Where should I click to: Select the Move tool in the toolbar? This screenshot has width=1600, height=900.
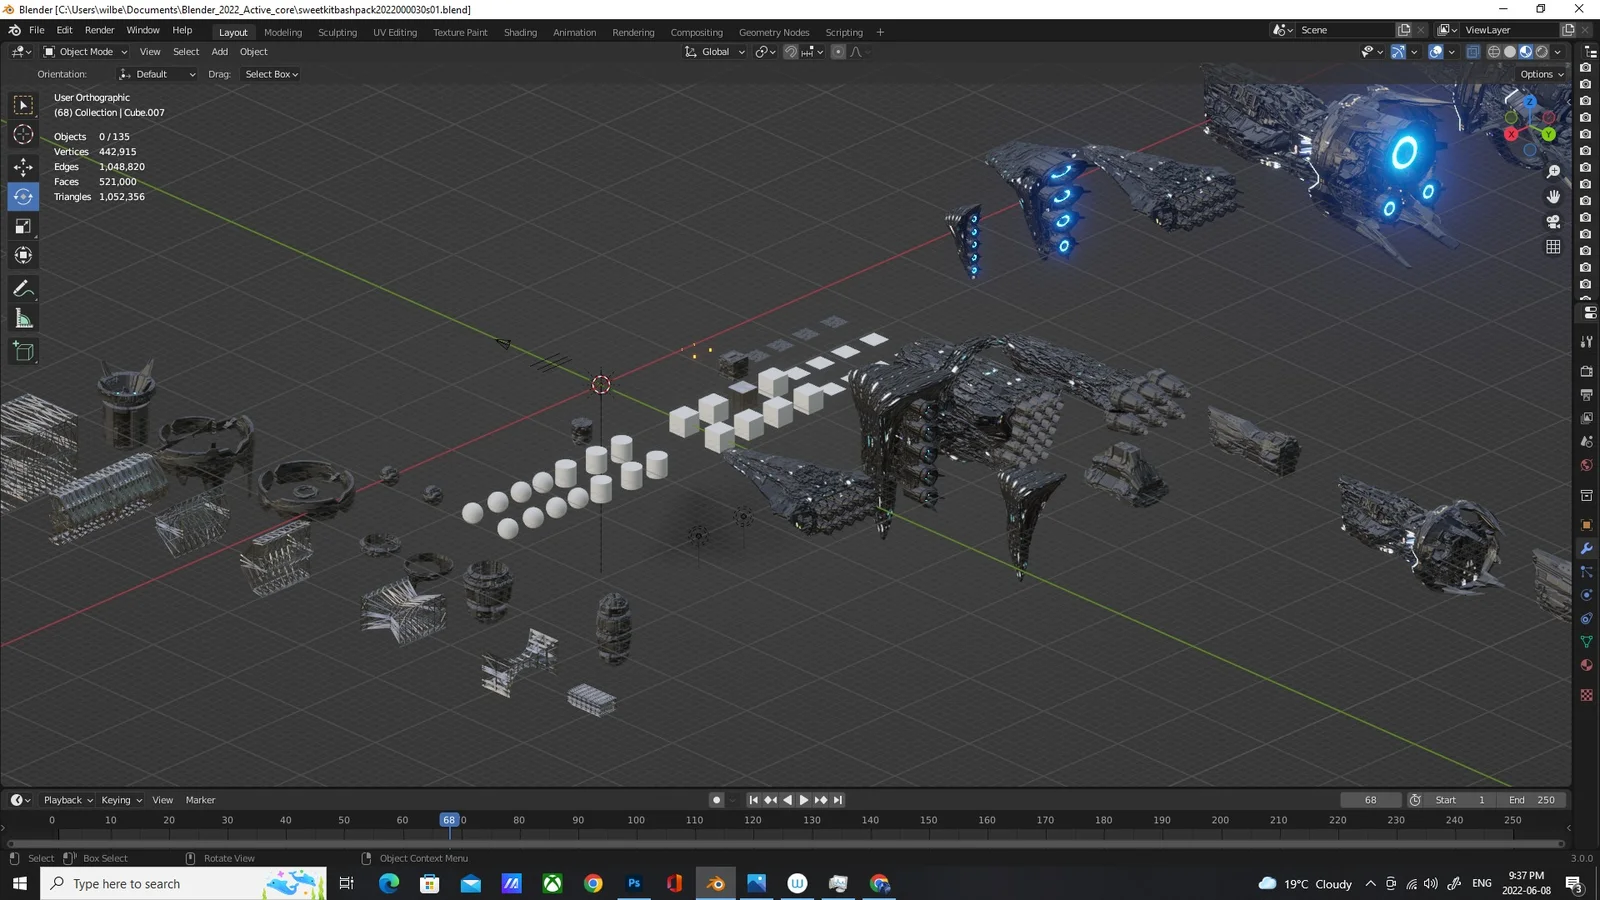click(x=23, y=167)
